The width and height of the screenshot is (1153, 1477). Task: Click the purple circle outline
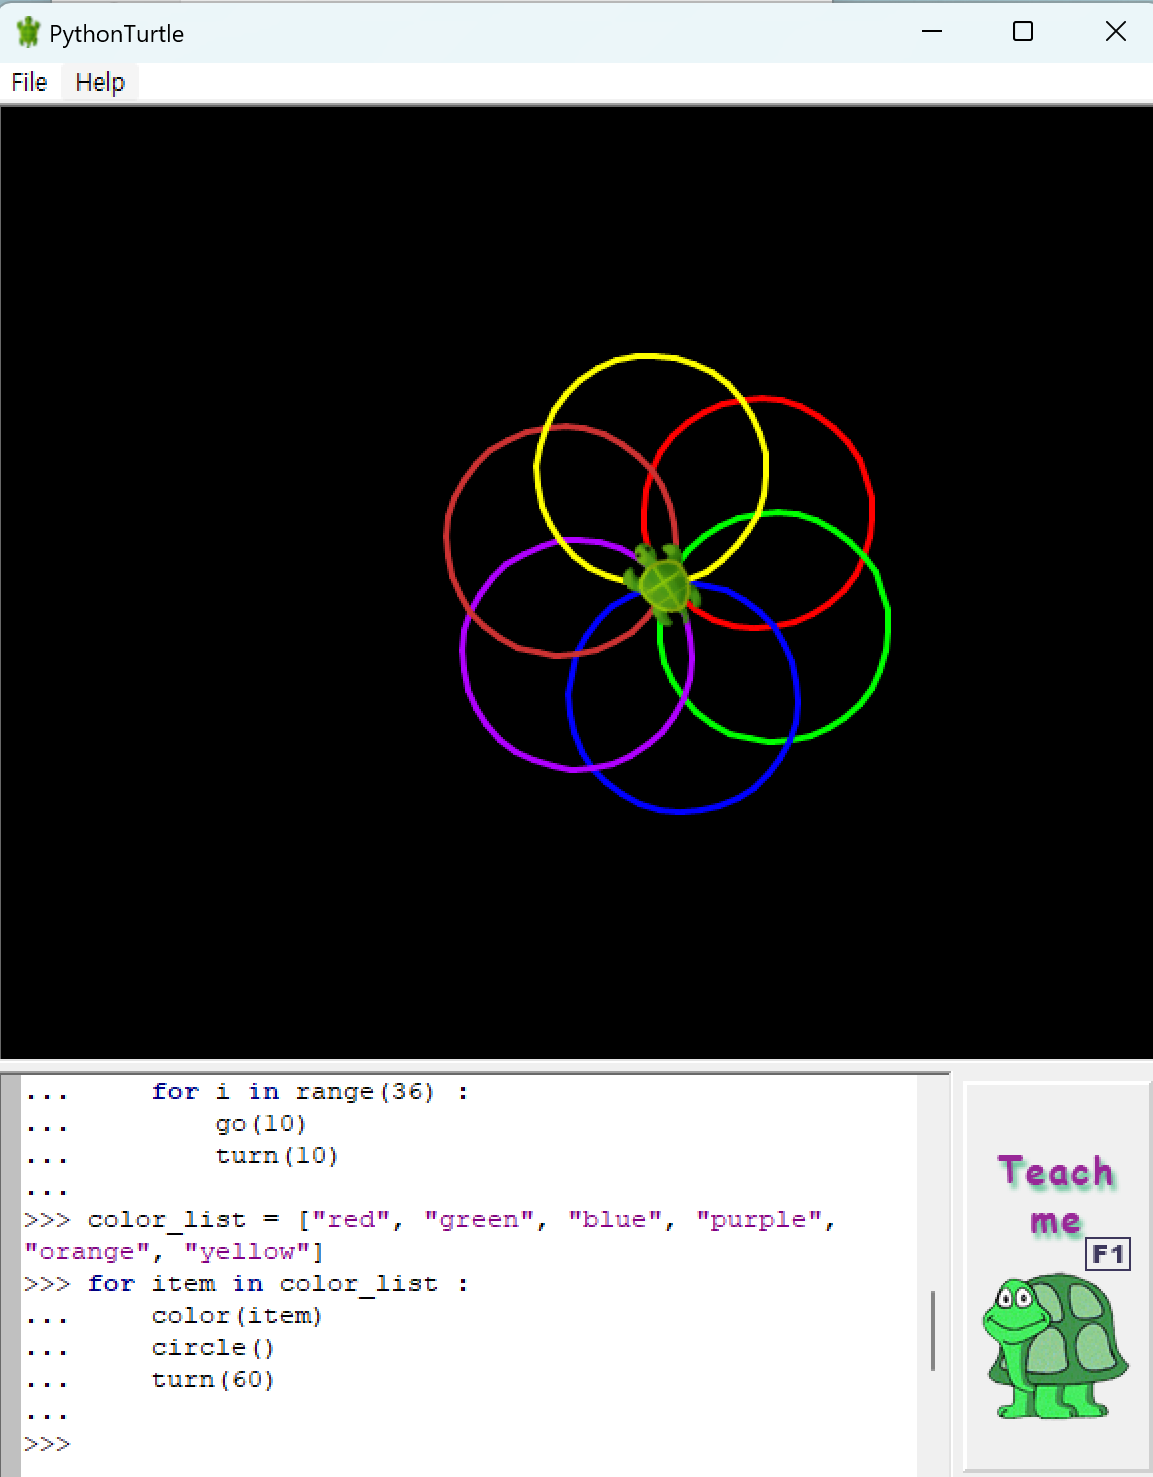(x=463, y=655)
